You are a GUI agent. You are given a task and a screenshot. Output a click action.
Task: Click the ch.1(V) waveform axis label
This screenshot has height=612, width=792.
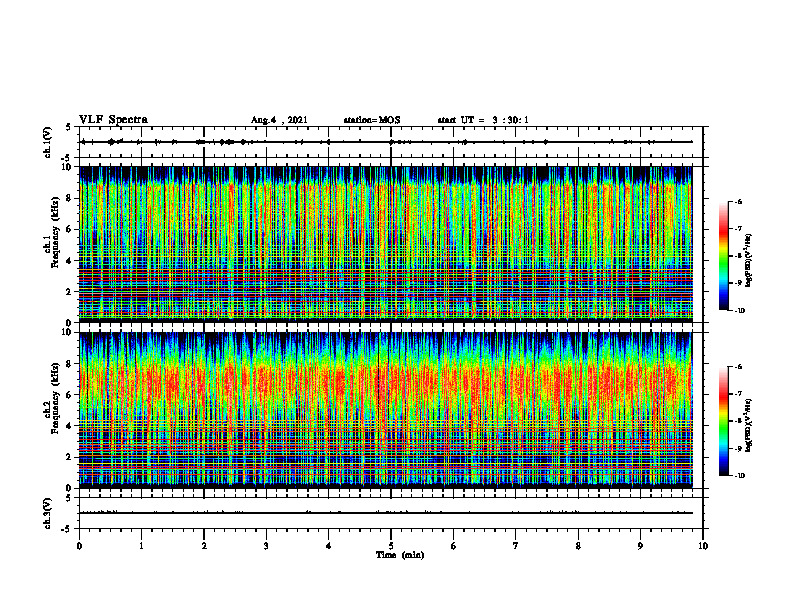[x=48, y=142]
